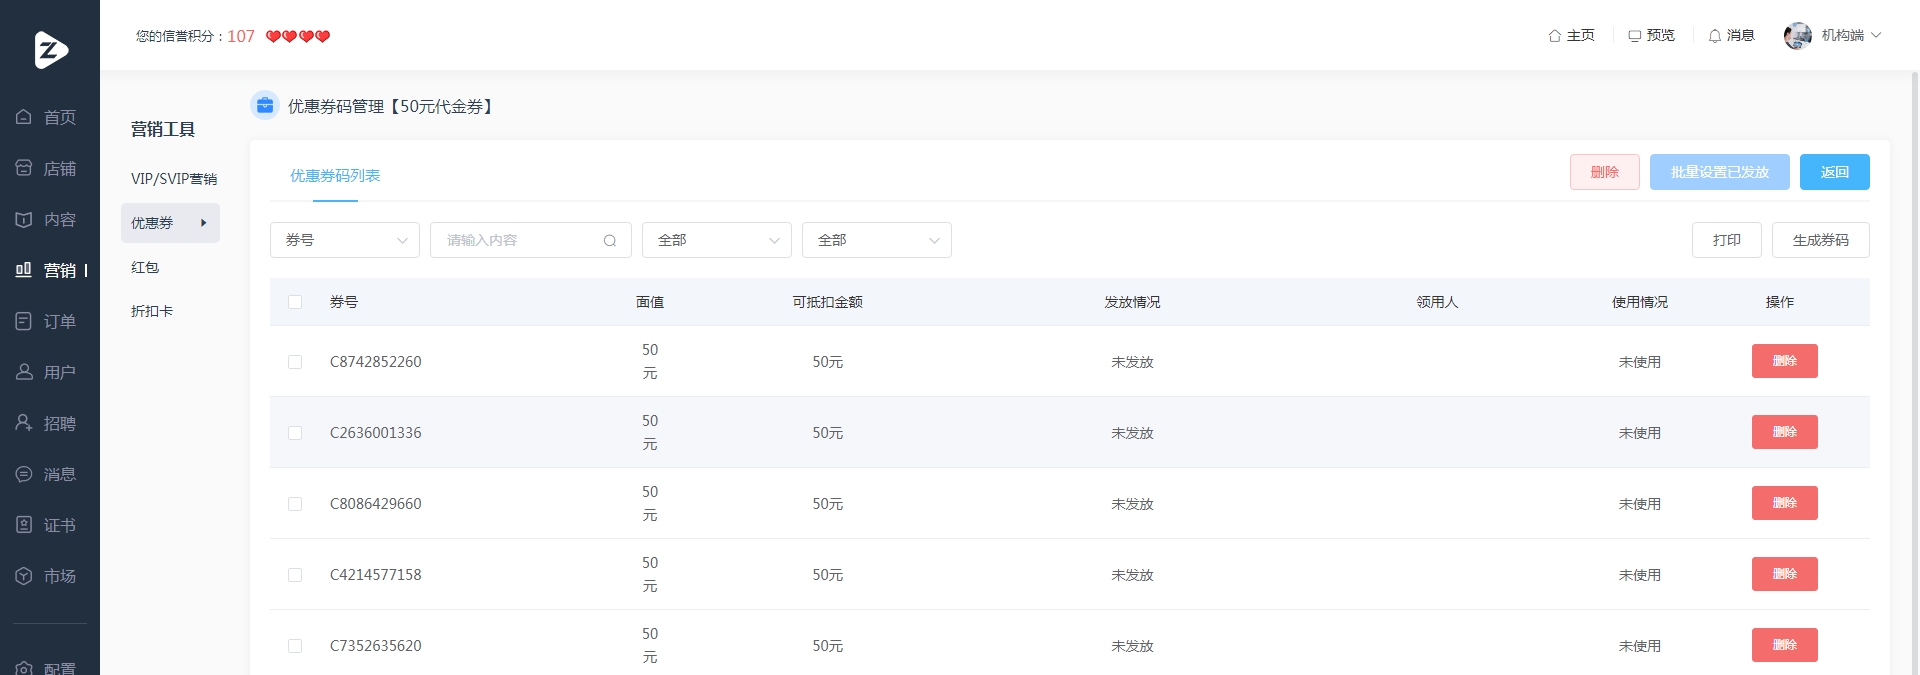Select the 优惠券码列表 tab
The height and width of the screenshot is (675, 1920).
pyautogui.click(x=335, y=176)
